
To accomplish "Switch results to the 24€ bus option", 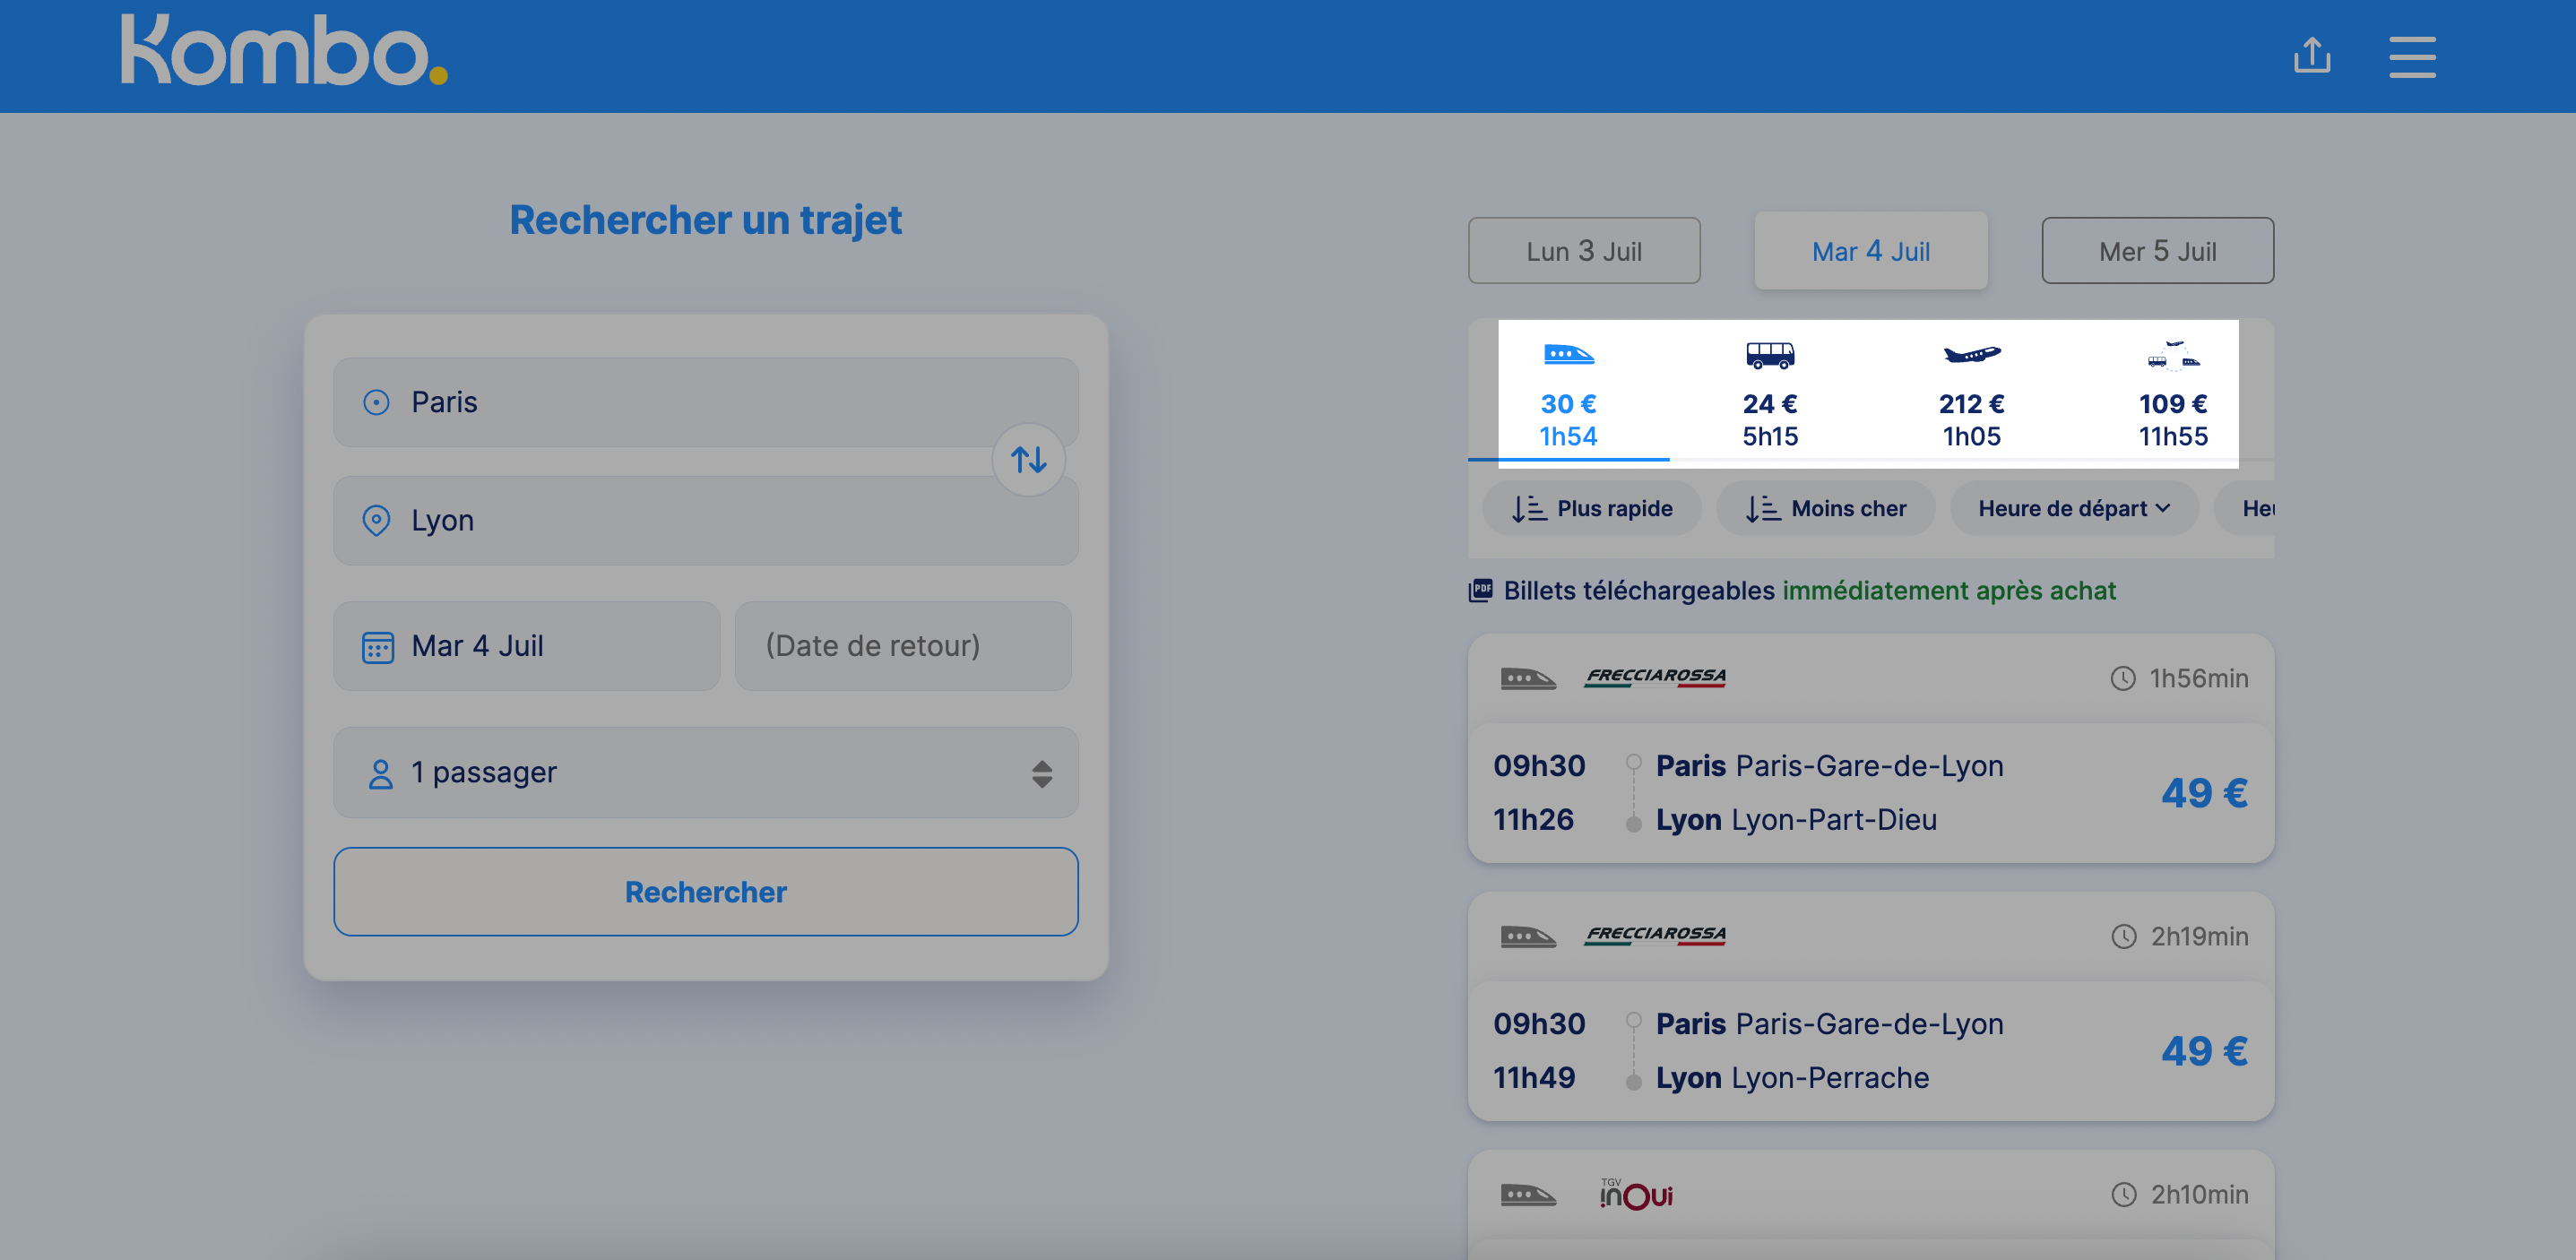I will click(x=1769, y=395).
